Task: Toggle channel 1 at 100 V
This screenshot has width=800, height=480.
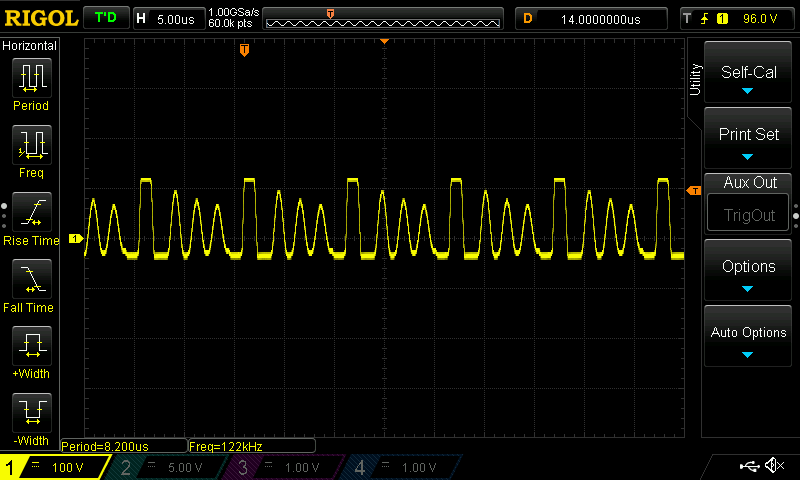Action: click(x=54, y=467)
